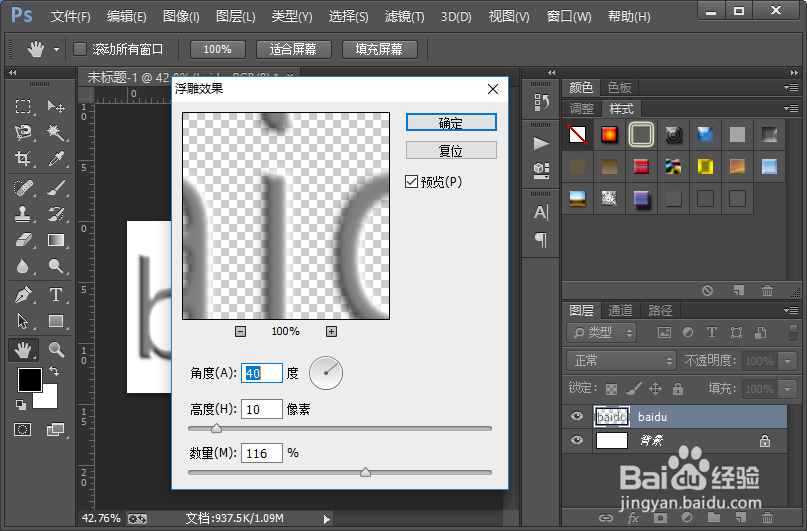Delete layer with Layers panel trash icon

(x=767, y=518)
